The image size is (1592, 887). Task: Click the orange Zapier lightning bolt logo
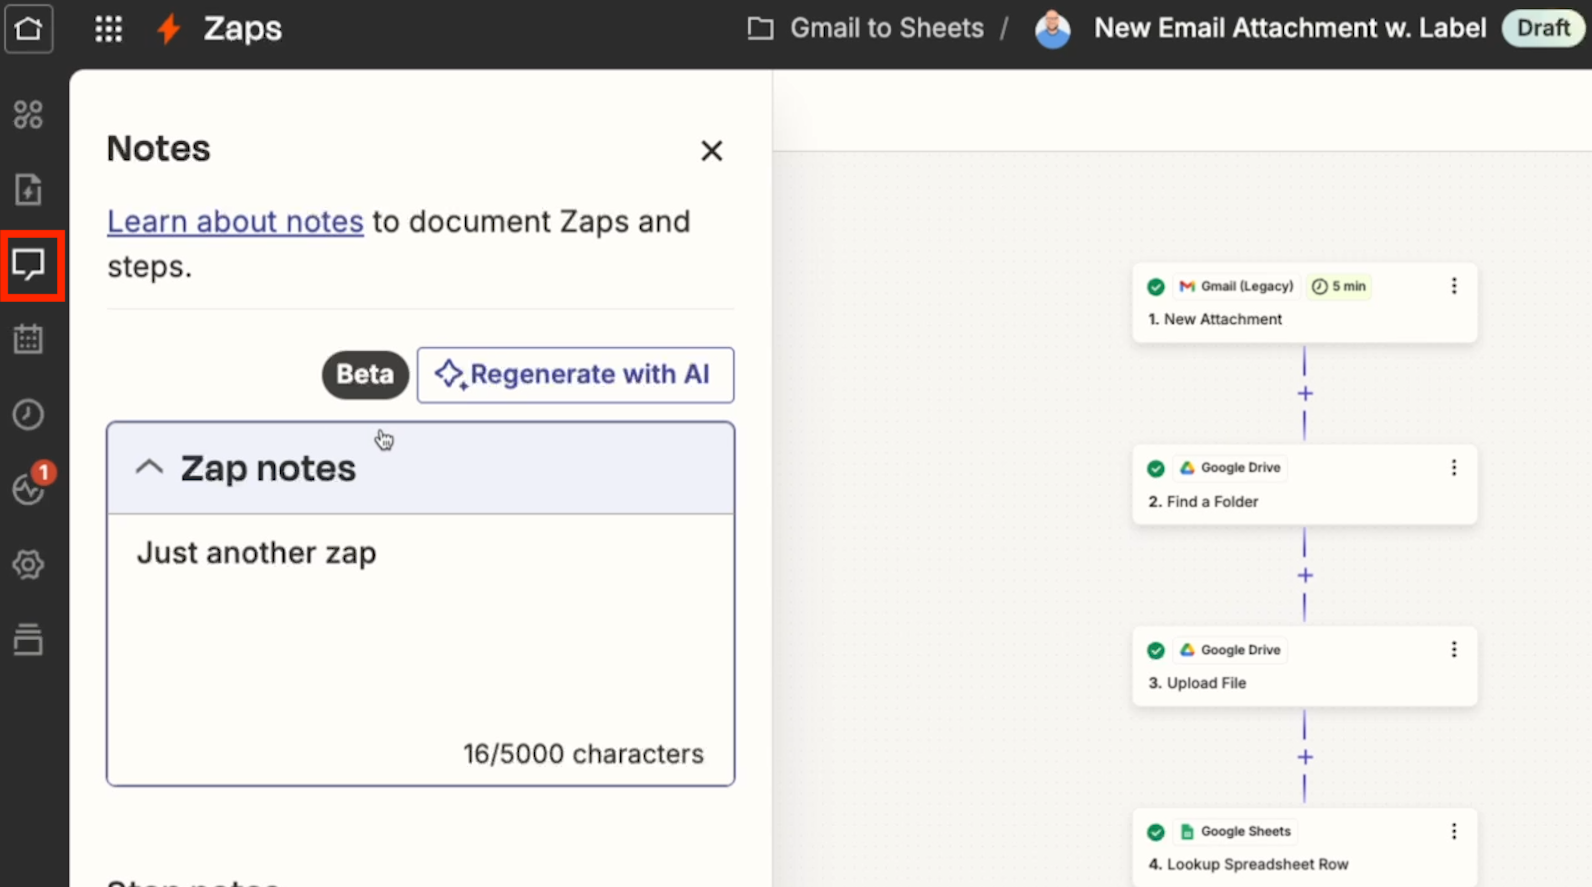[169, 28]
